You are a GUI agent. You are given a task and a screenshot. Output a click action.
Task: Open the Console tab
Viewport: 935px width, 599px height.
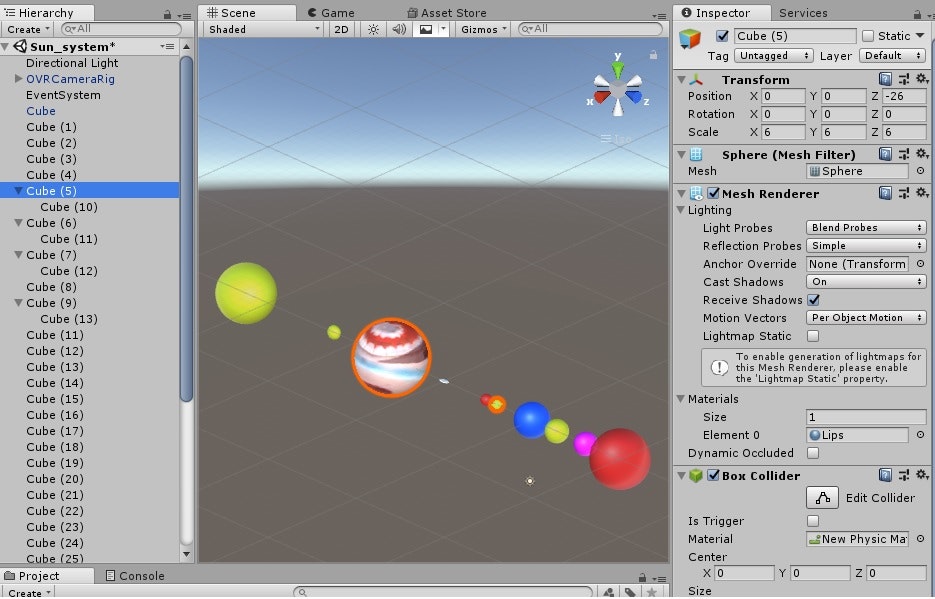tap(135, 576)
